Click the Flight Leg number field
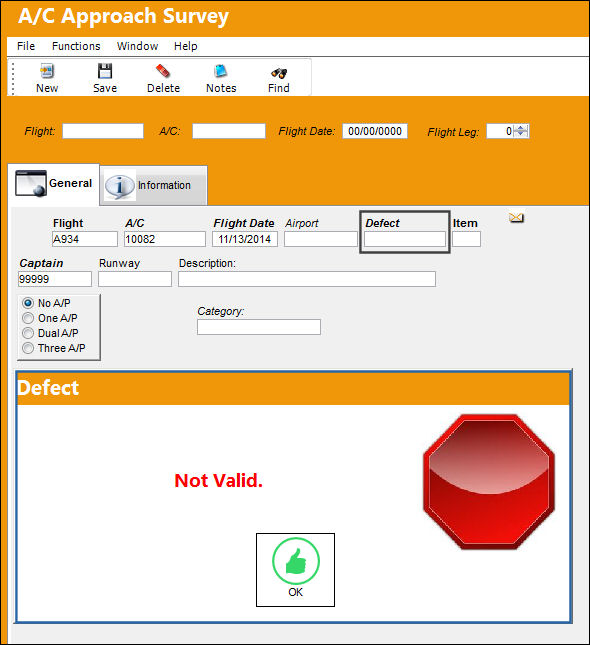 click(x=501, y=131)
